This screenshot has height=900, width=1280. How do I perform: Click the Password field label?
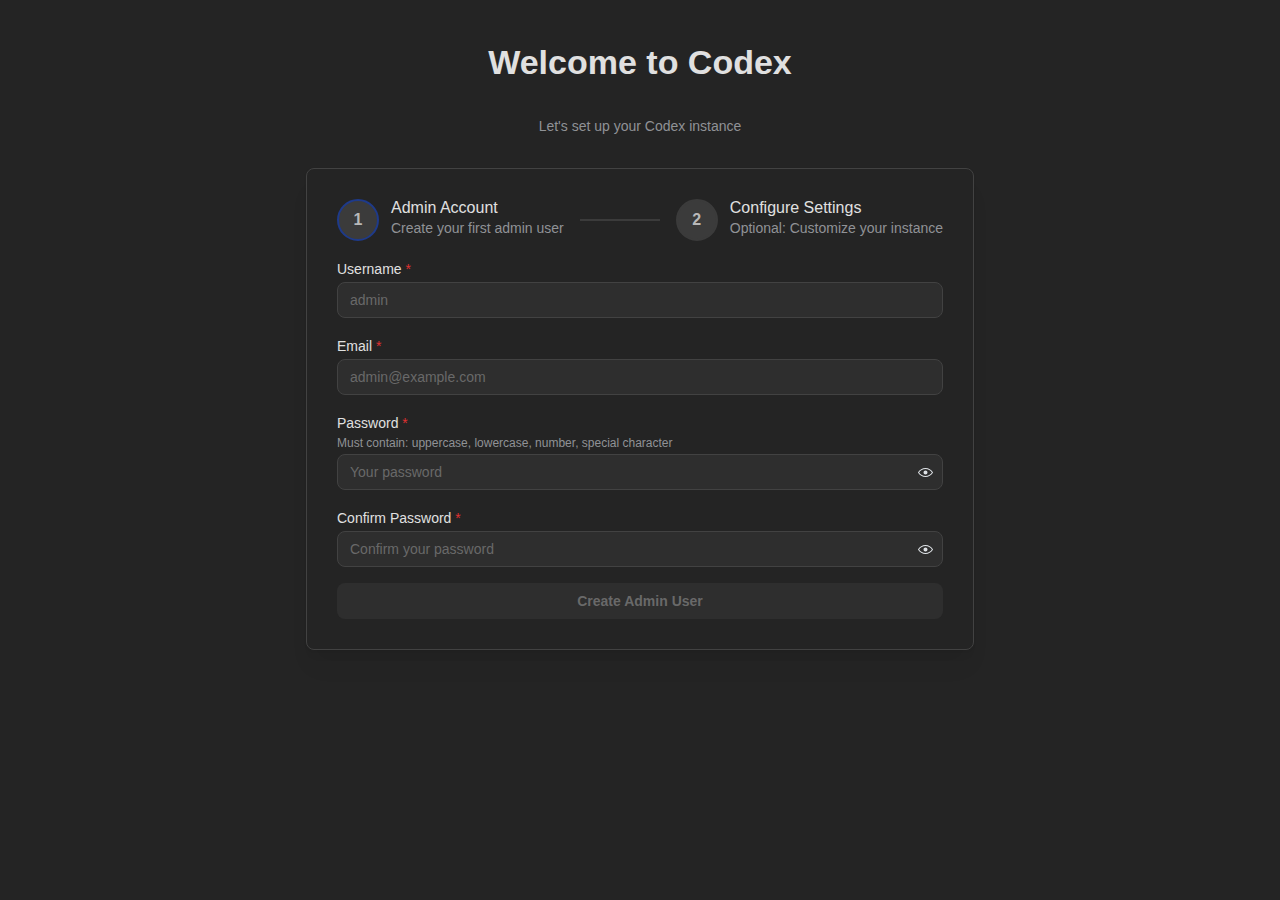367,423
